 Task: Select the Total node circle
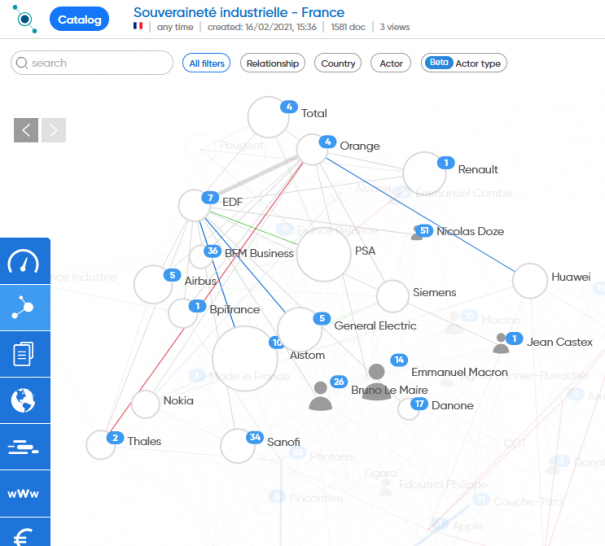[269, 117]
